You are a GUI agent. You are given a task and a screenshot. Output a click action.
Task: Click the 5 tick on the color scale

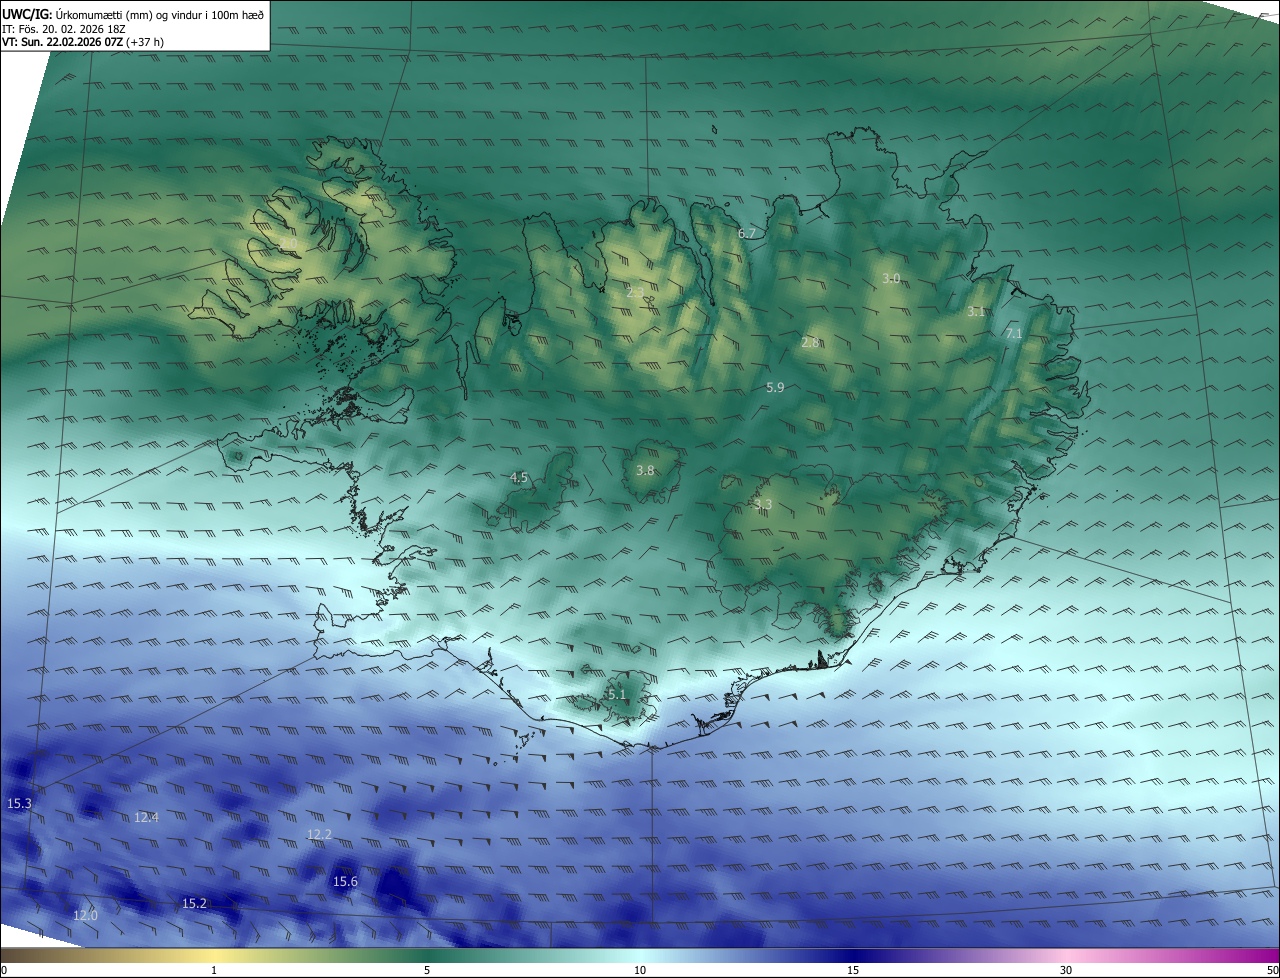(x=427, y=970)
